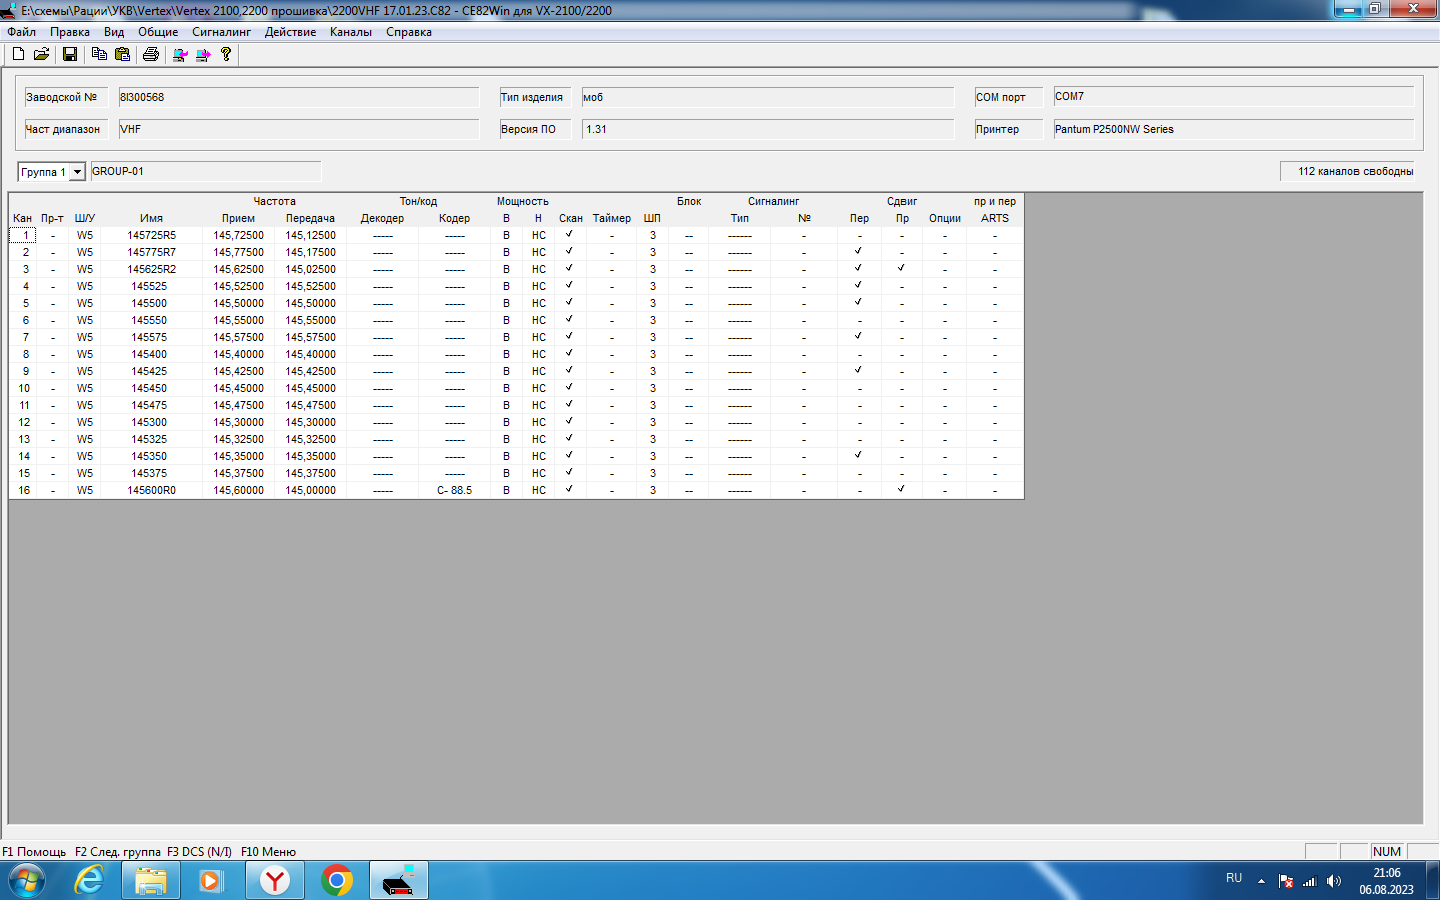Open the Вид menu
The width and height of the screenshot is (1440, 900).
coord(114,32)
